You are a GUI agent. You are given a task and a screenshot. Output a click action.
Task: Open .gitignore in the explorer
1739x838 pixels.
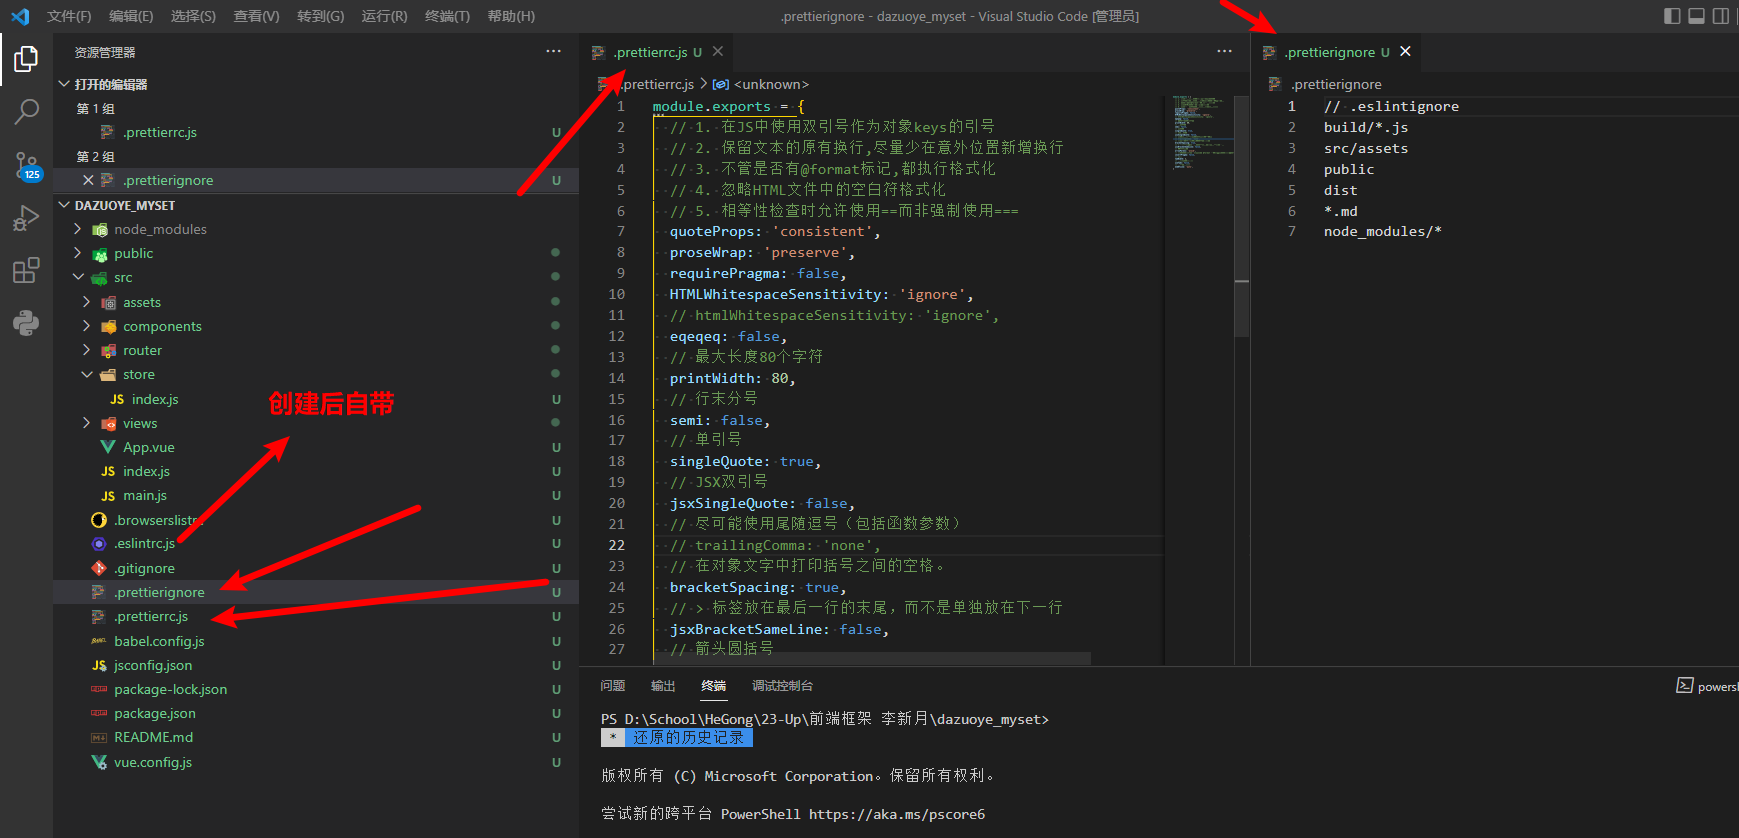coord(316,568)
